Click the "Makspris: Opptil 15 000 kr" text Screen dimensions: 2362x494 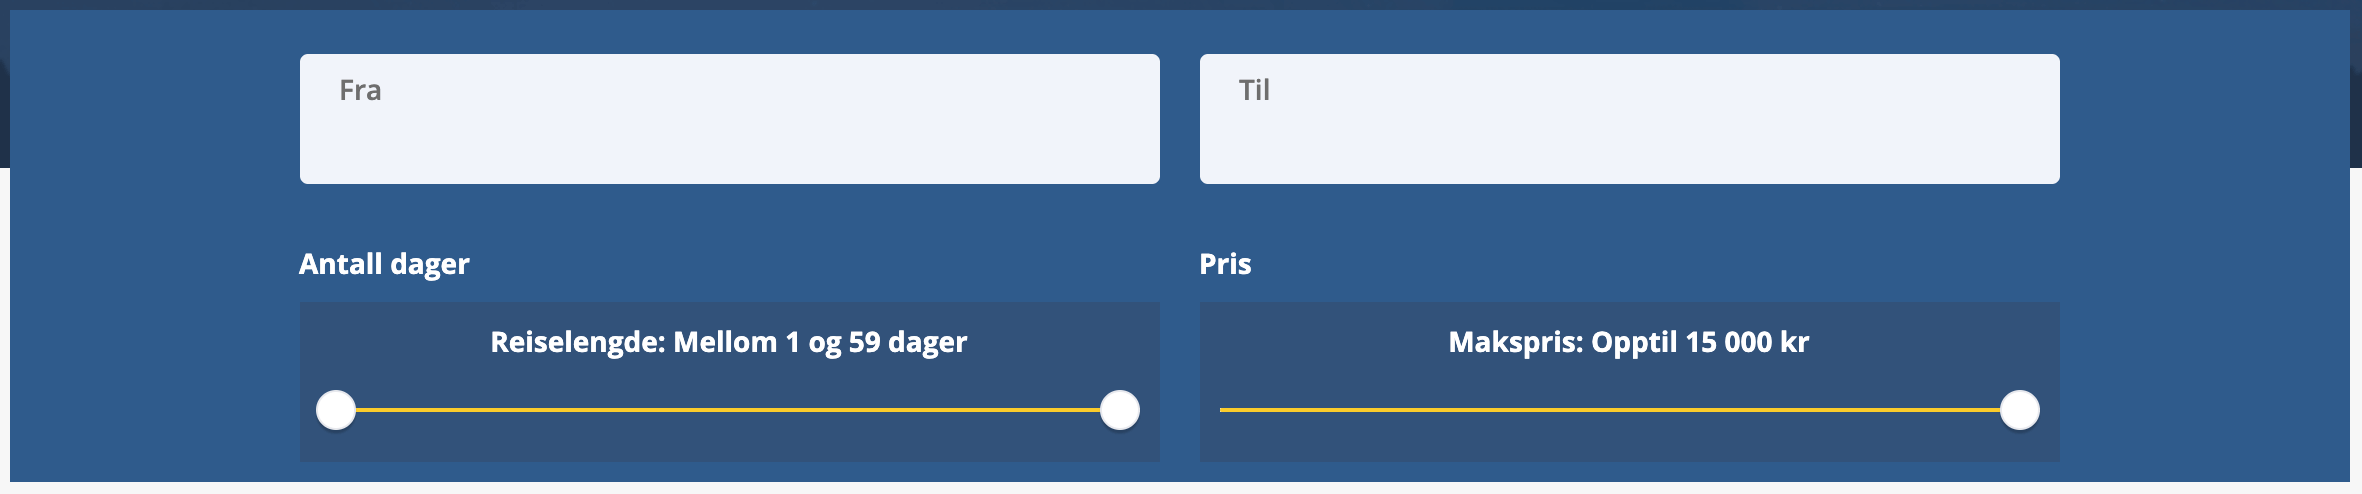click(x=1628, y=342)
